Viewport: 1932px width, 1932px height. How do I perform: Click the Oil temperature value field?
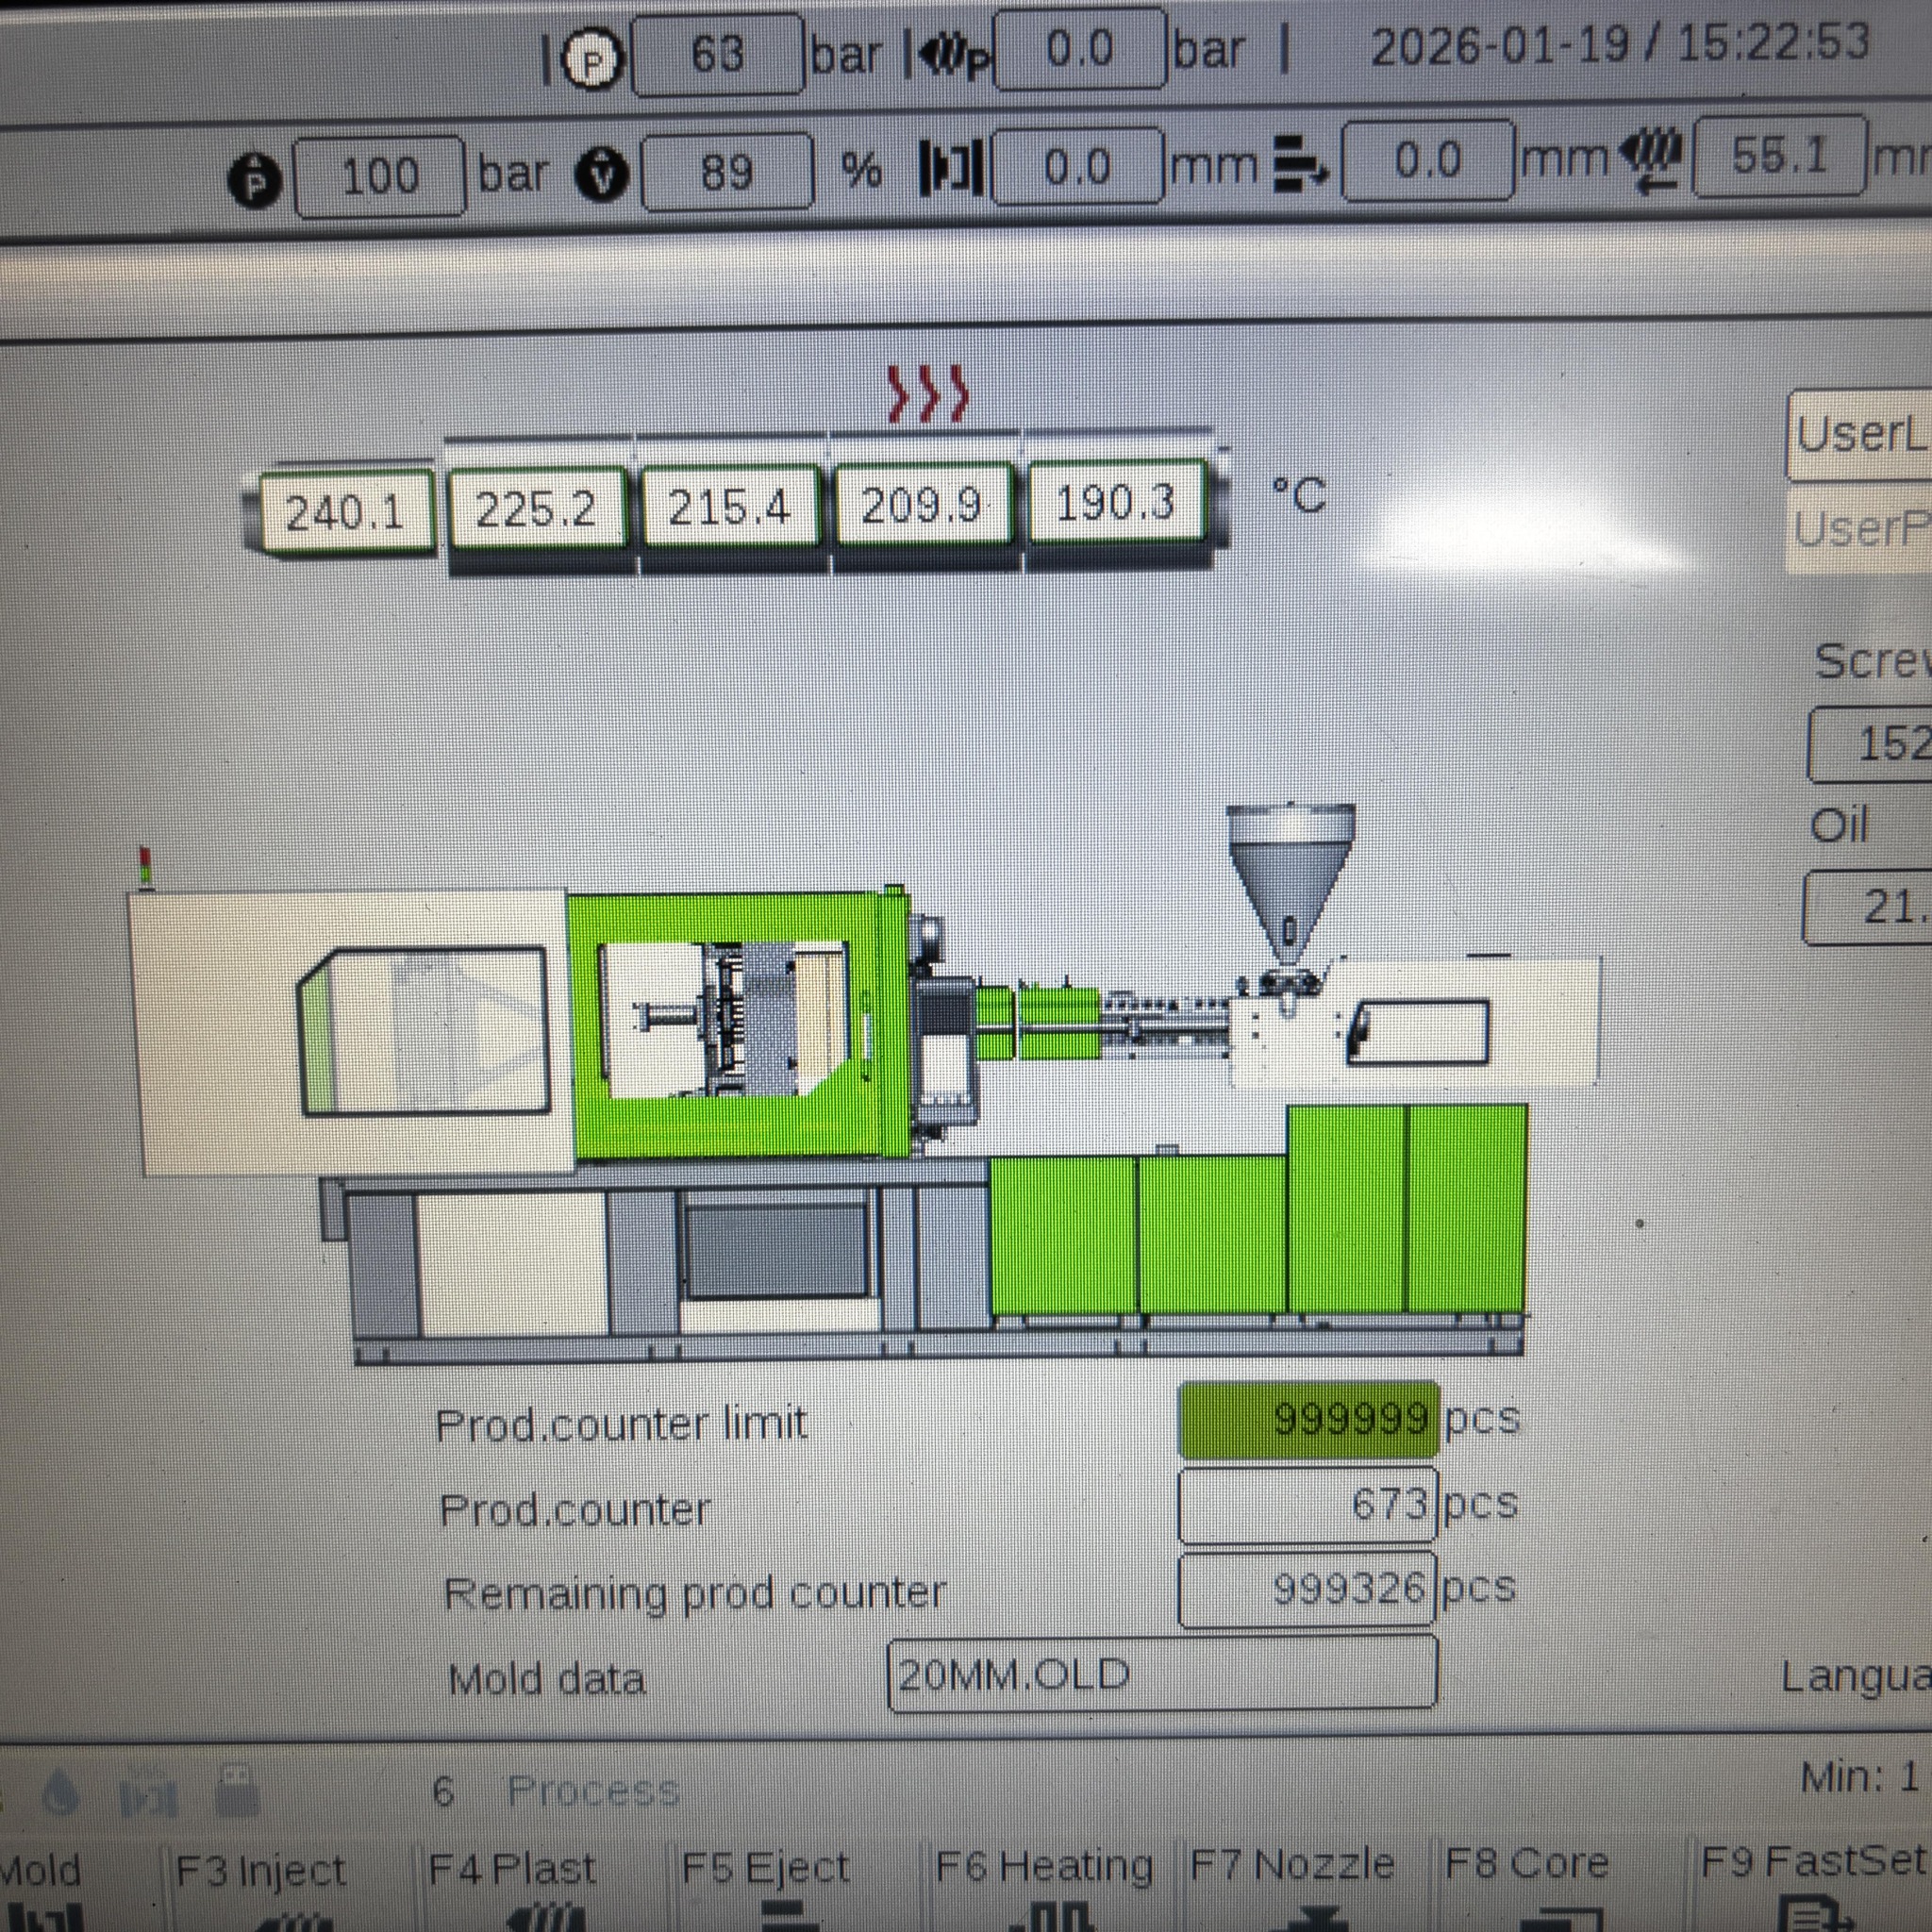point(1868,908)
